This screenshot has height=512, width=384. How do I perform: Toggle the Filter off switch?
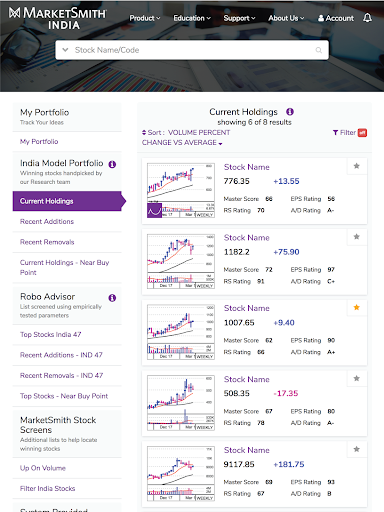pyautogui.click(x=362, y=133)
